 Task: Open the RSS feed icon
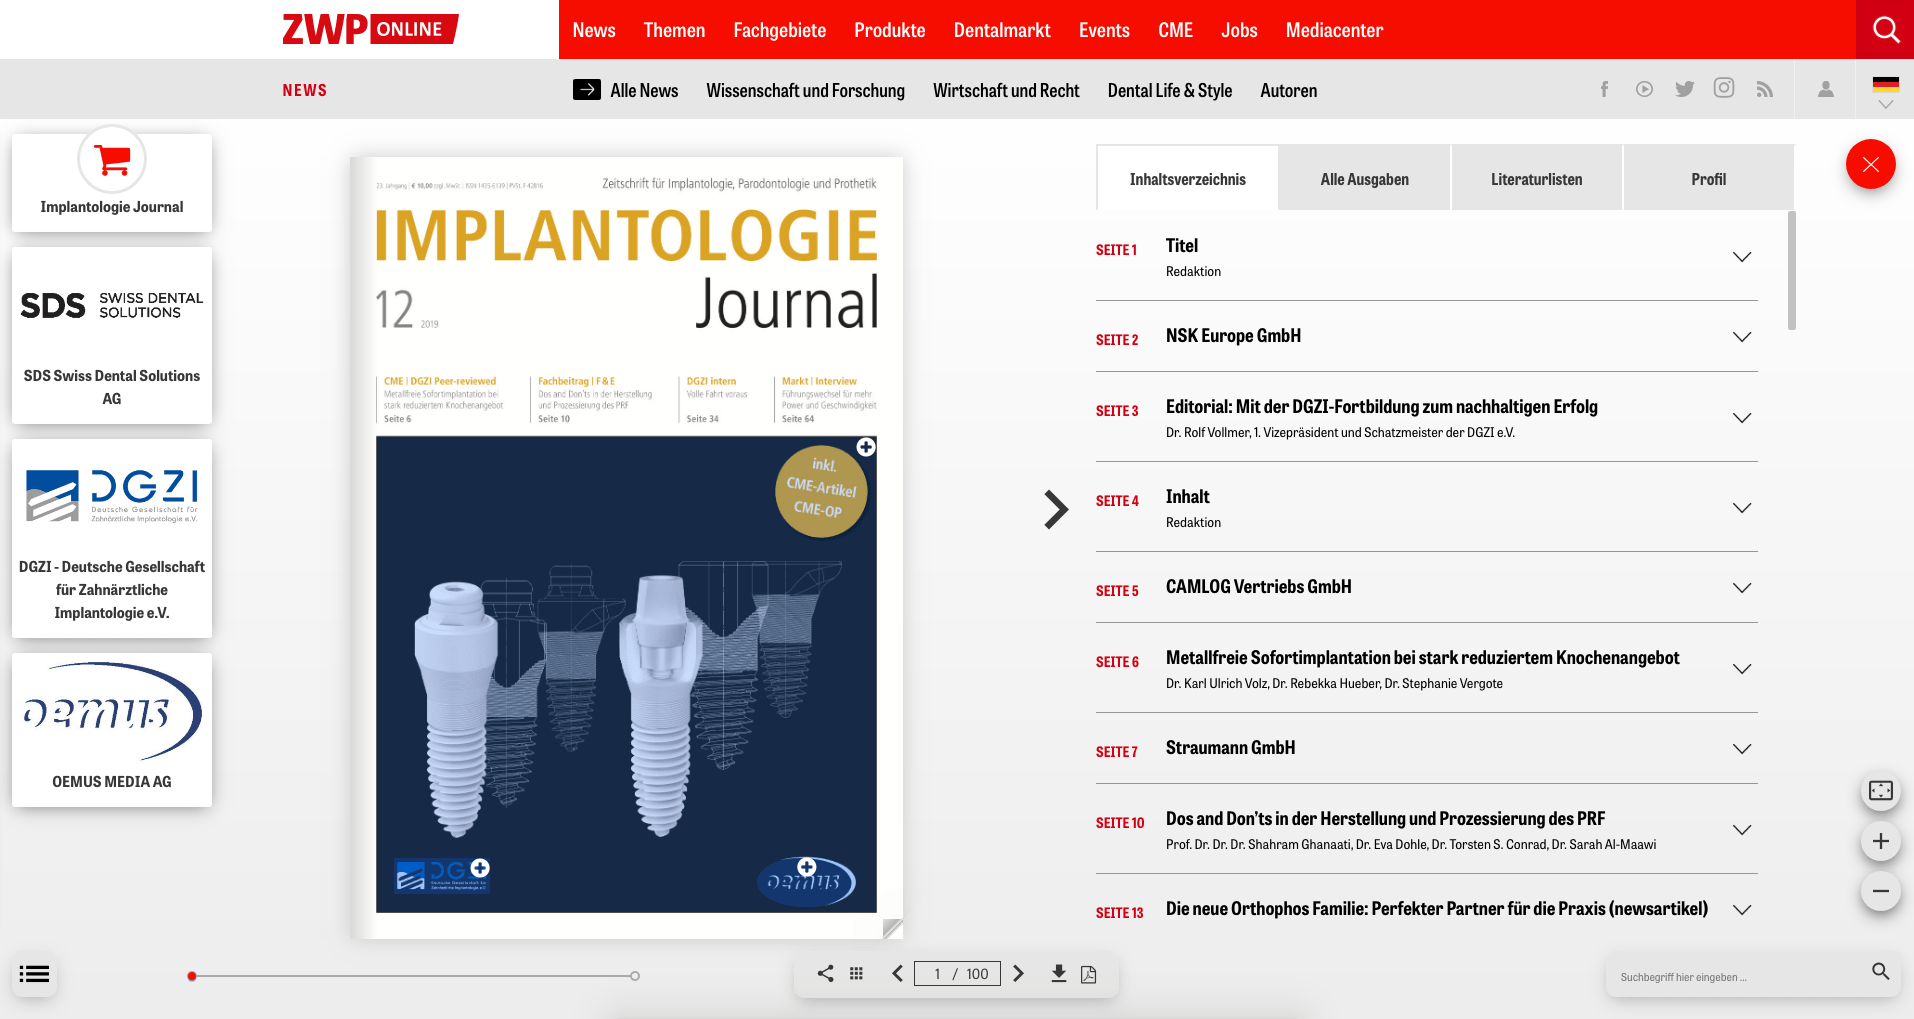(x=1765, y=90)
